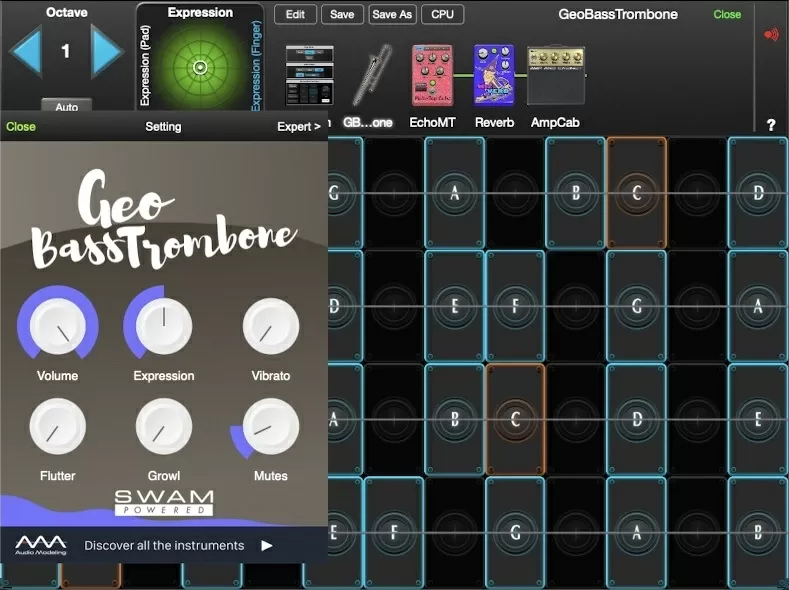Image resolution: width=789 pixels, height=590 pixels.
Task: Click the red speaker panic icon
Action: click(771, 35)
